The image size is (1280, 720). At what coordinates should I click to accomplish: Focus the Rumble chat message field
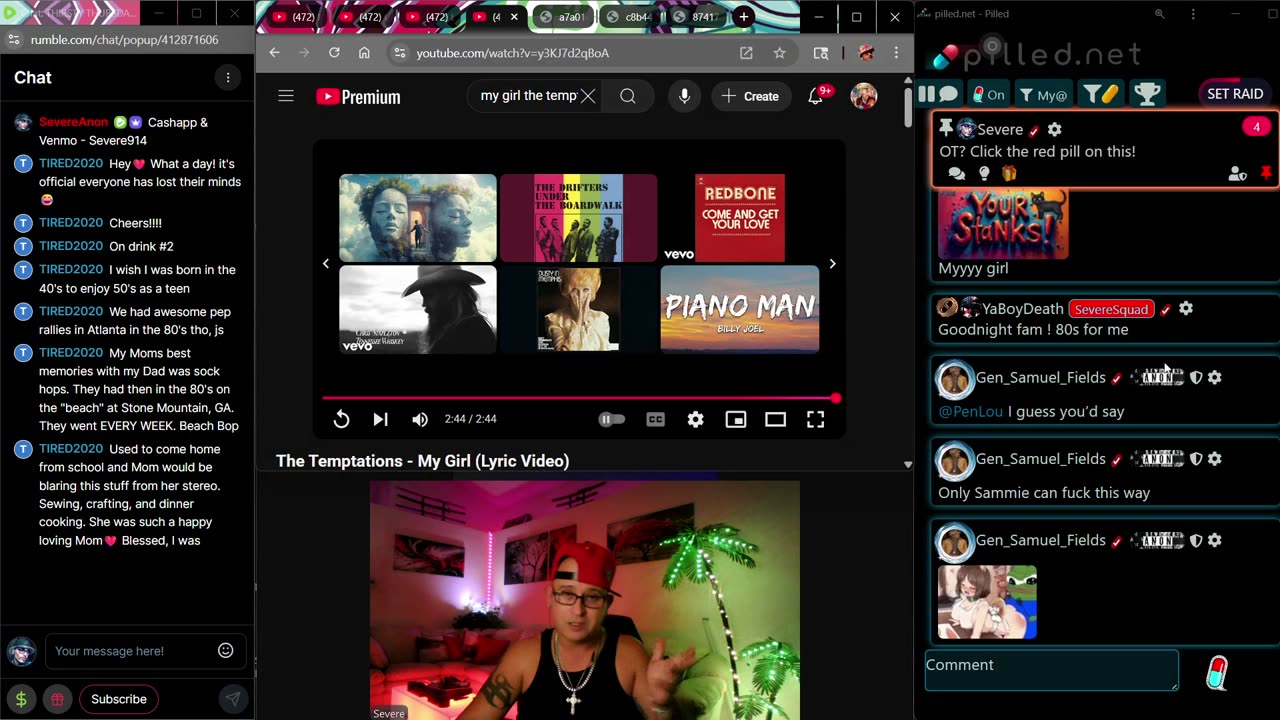click(132, 651)
